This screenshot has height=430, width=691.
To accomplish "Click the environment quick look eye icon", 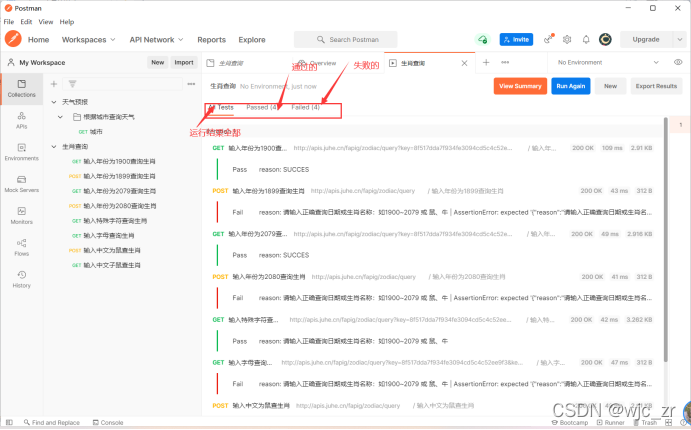I will 678,62.
